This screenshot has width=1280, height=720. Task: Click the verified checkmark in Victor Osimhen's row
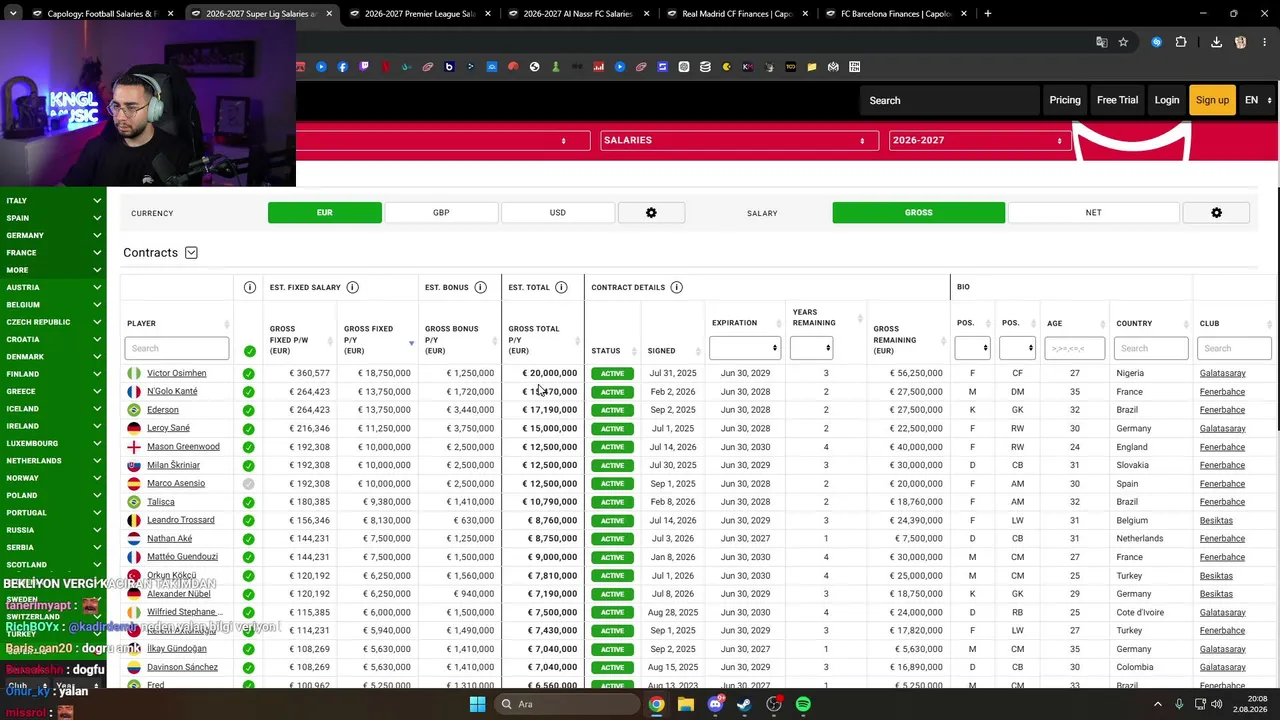[248, 373]
